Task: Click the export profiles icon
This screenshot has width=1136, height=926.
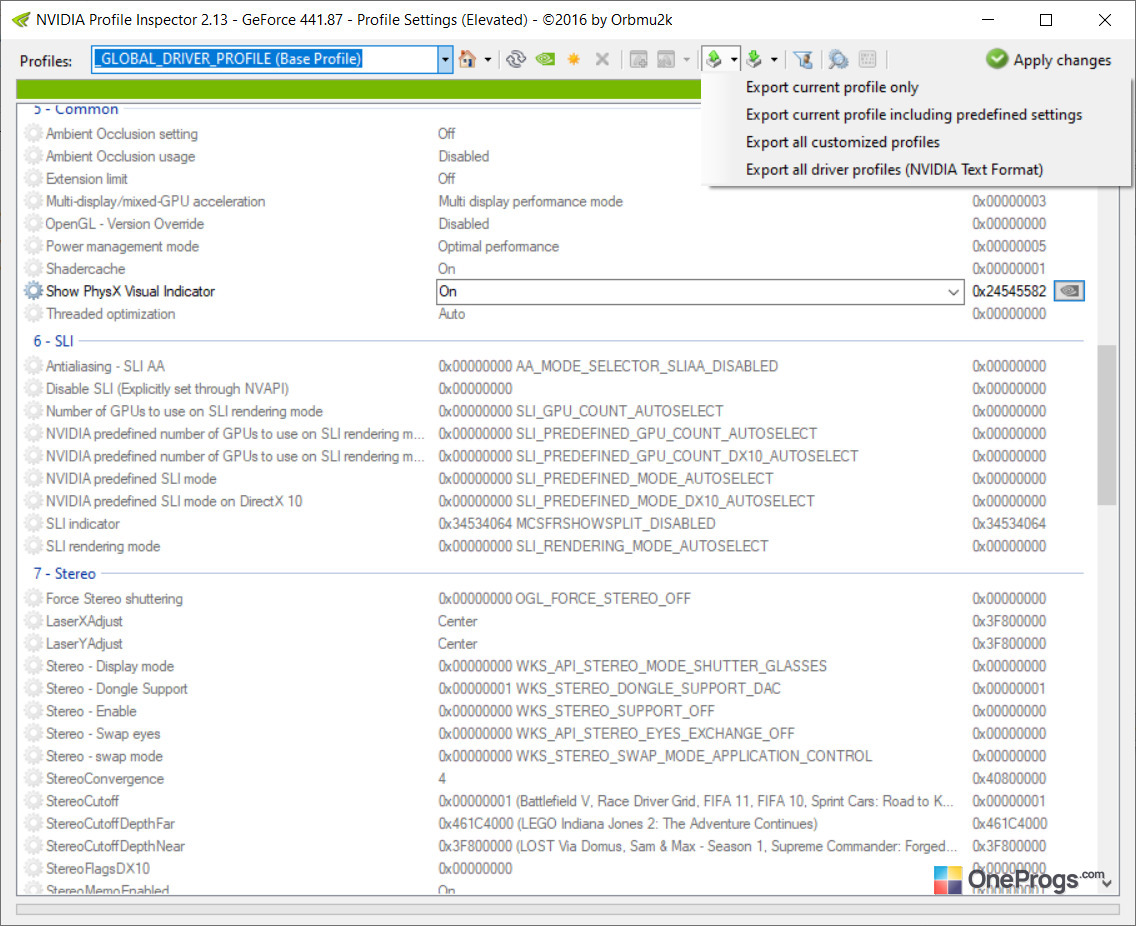Action: pyautogui.click(x=714, y=59)
